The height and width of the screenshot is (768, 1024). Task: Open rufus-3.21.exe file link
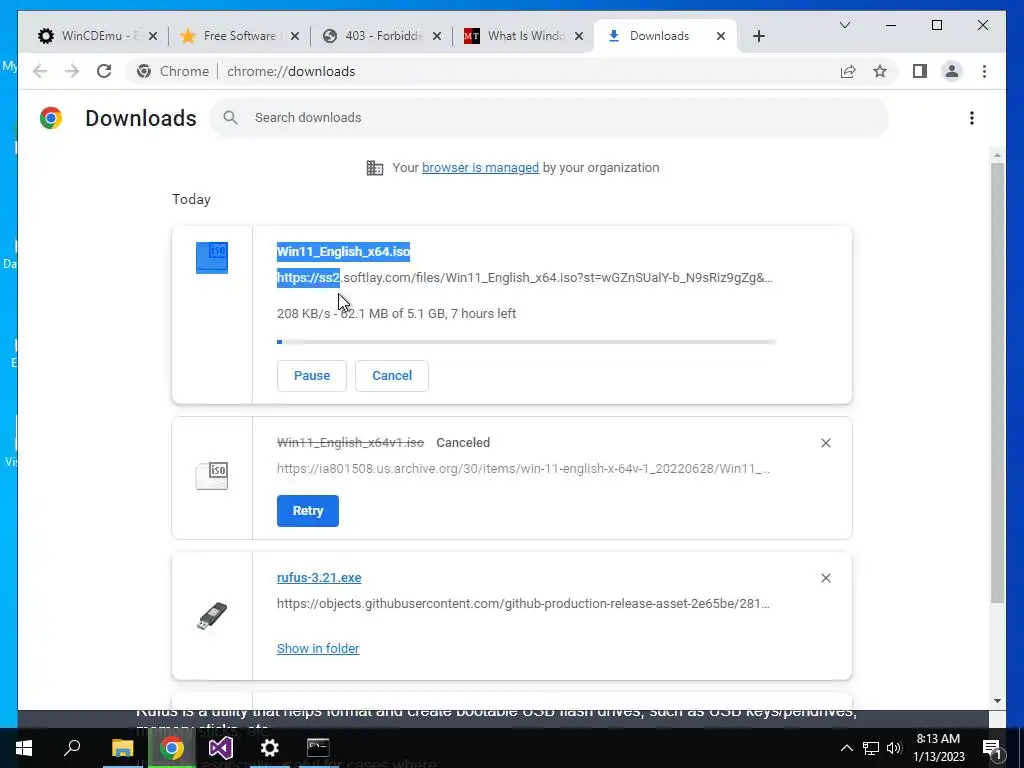[x=319, y=578]
